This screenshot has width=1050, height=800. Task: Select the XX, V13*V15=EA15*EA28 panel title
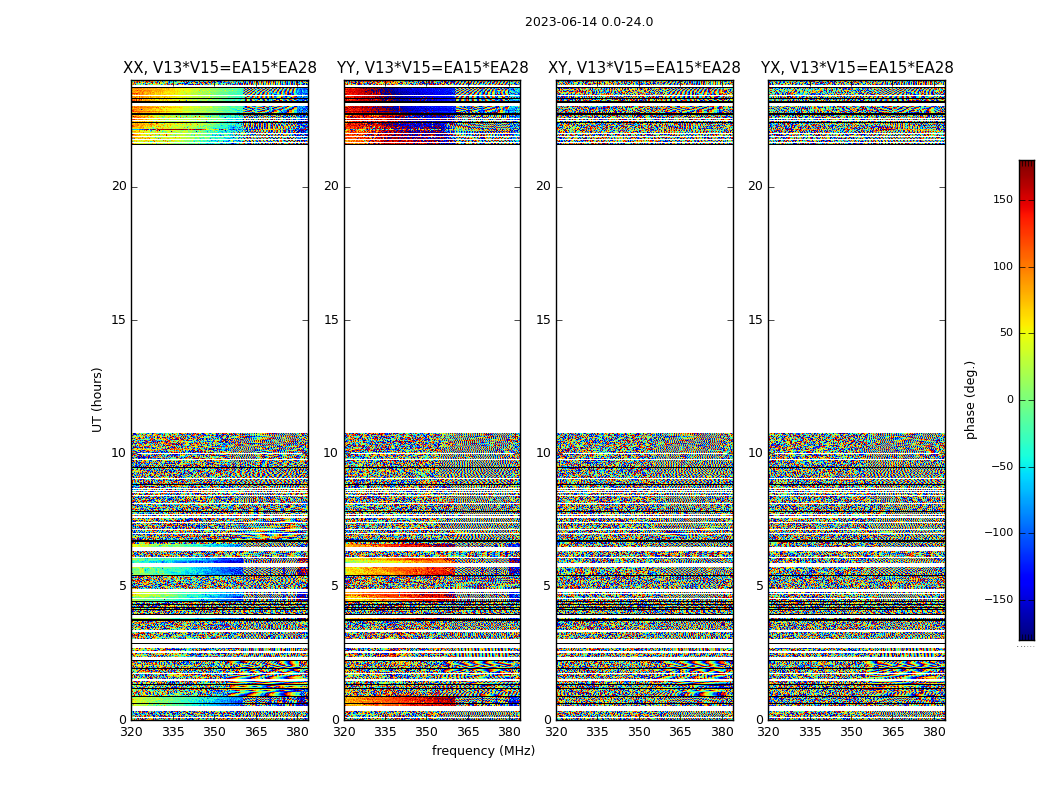220,68
